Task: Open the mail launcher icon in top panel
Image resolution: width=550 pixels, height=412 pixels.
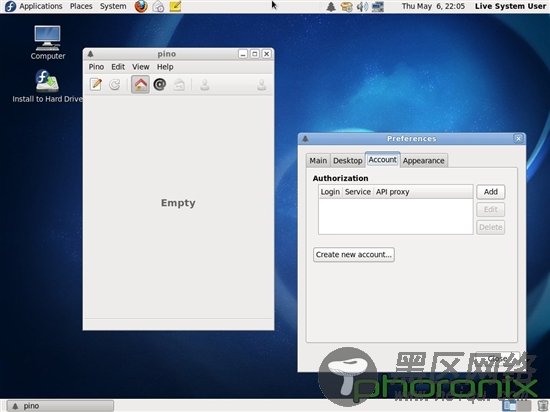Action: coord(158,6)
